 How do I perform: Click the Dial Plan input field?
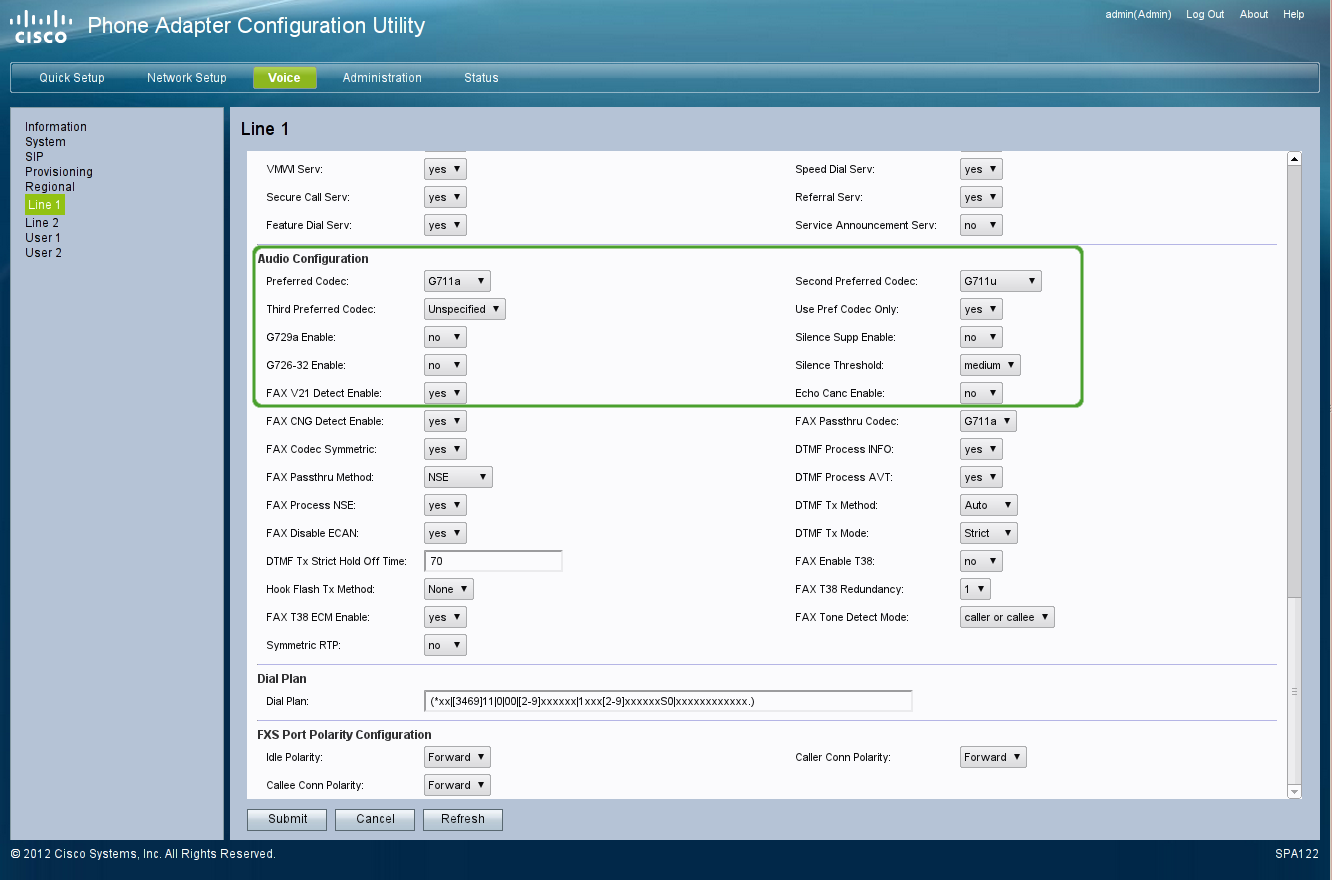(668, 701)
